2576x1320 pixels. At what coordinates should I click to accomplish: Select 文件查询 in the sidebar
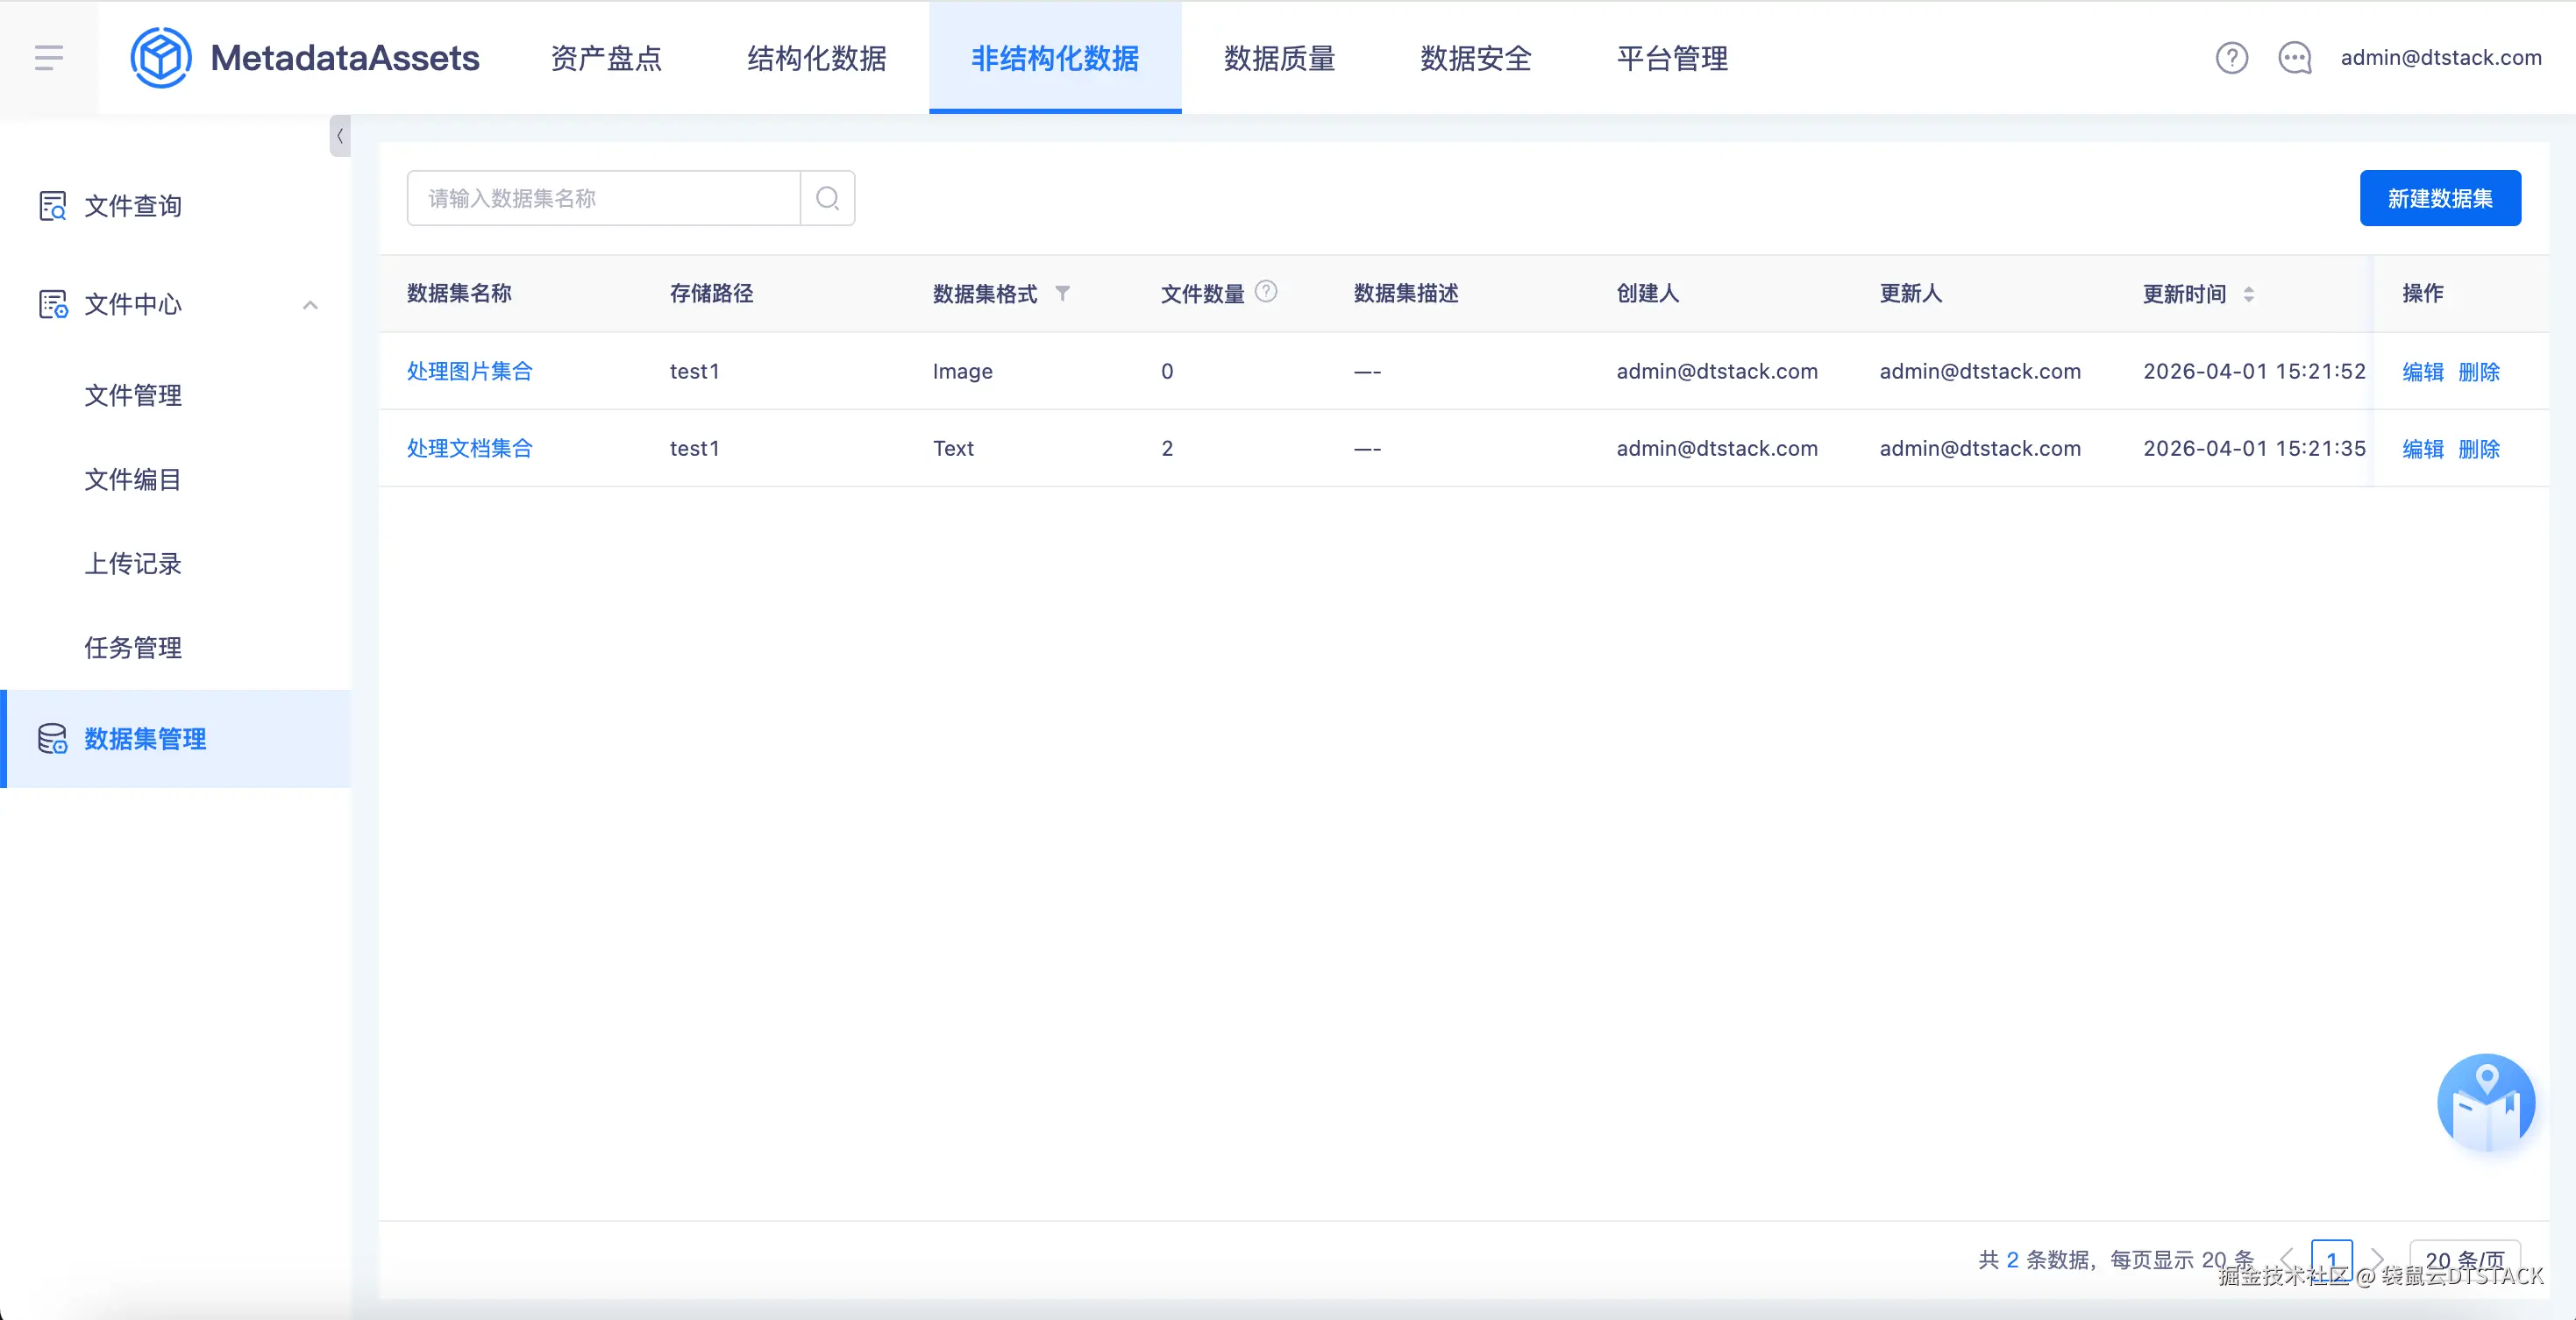point(132,206)
